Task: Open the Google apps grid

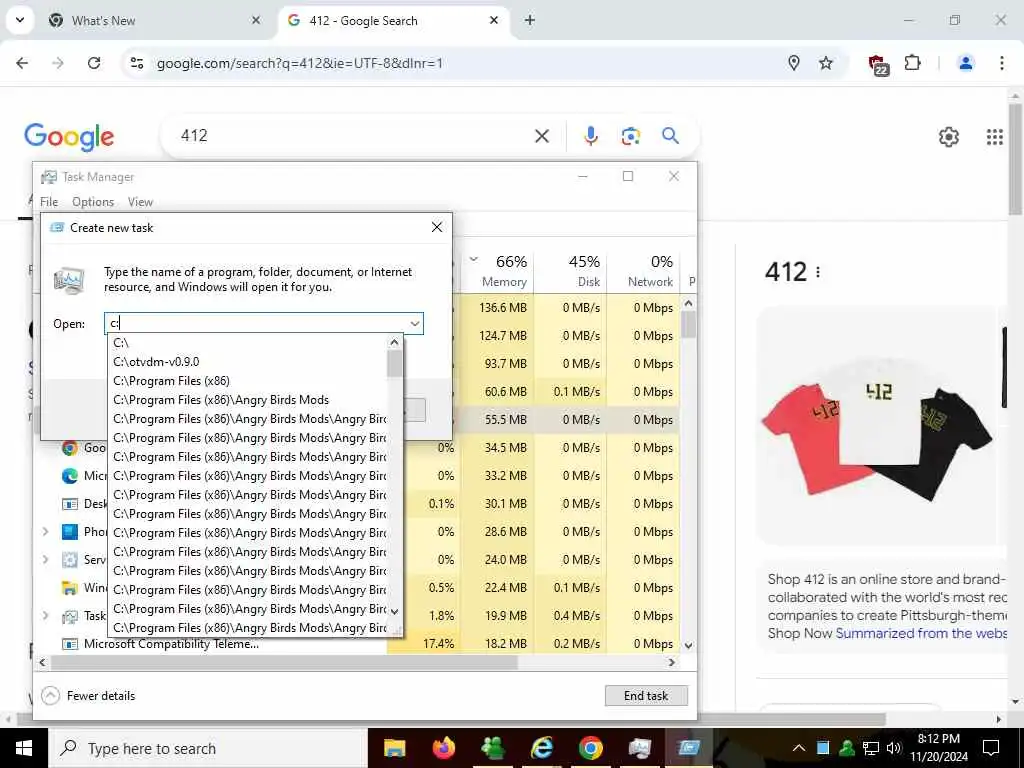Action: coord(995,137)
